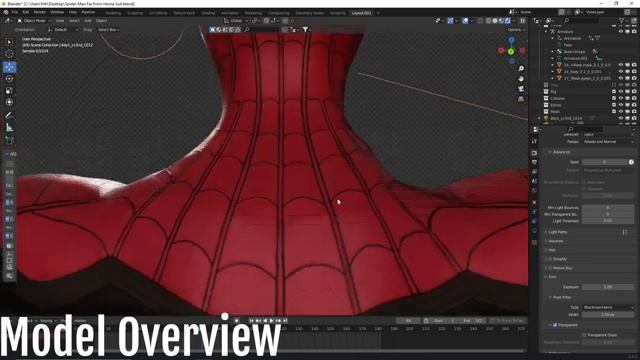
Task: Enable the Transparent Glass checkbox
Action: tap(584, 335)
